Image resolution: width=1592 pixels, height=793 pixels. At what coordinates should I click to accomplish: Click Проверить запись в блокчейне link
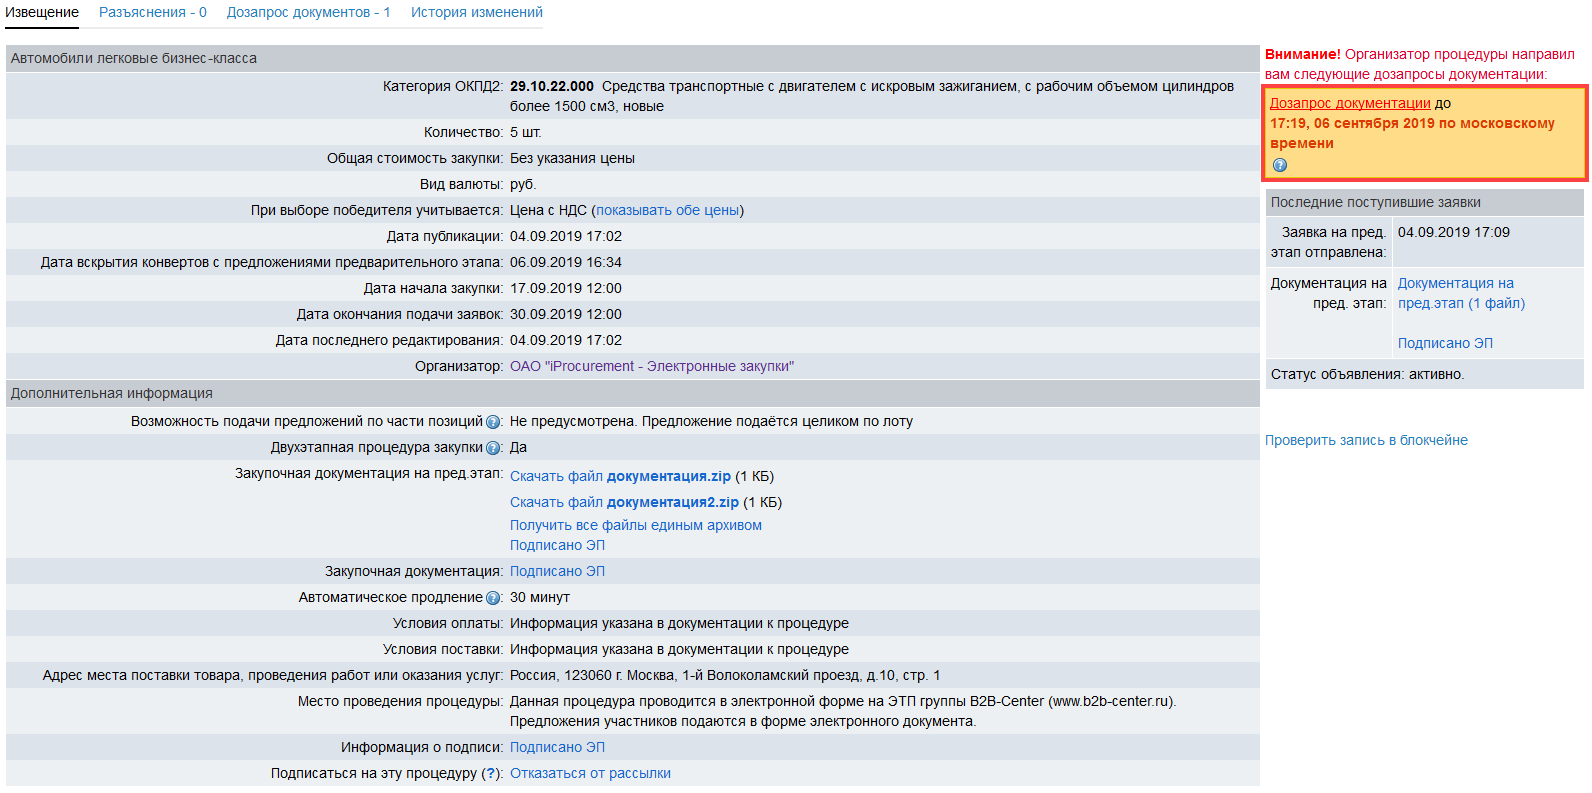click(1366, 440)
